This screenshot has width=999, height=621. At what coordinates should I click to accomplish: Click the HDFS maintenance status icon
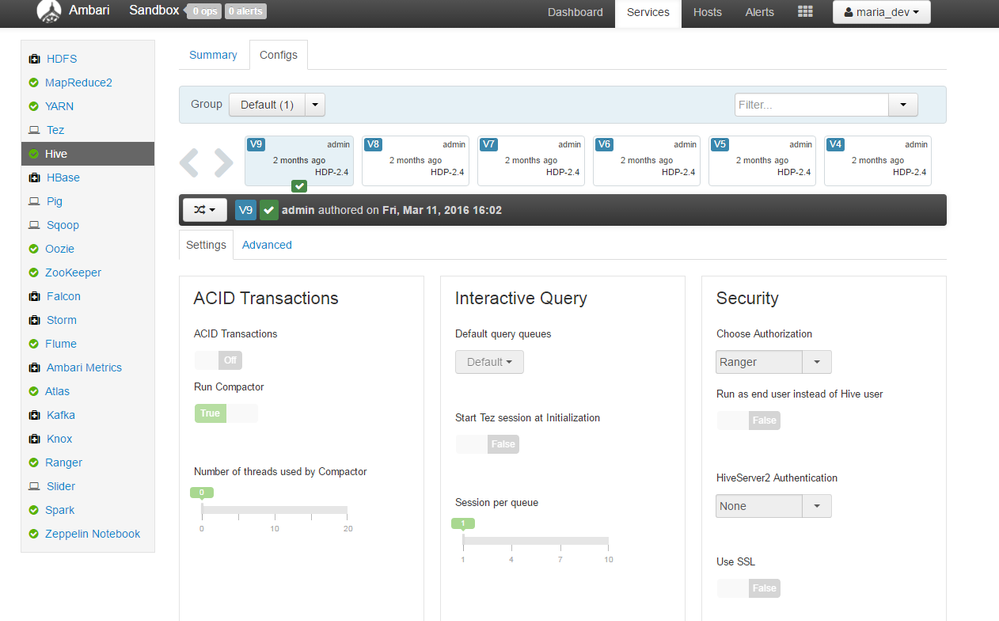pyautogui.click(x=34, y=59)
